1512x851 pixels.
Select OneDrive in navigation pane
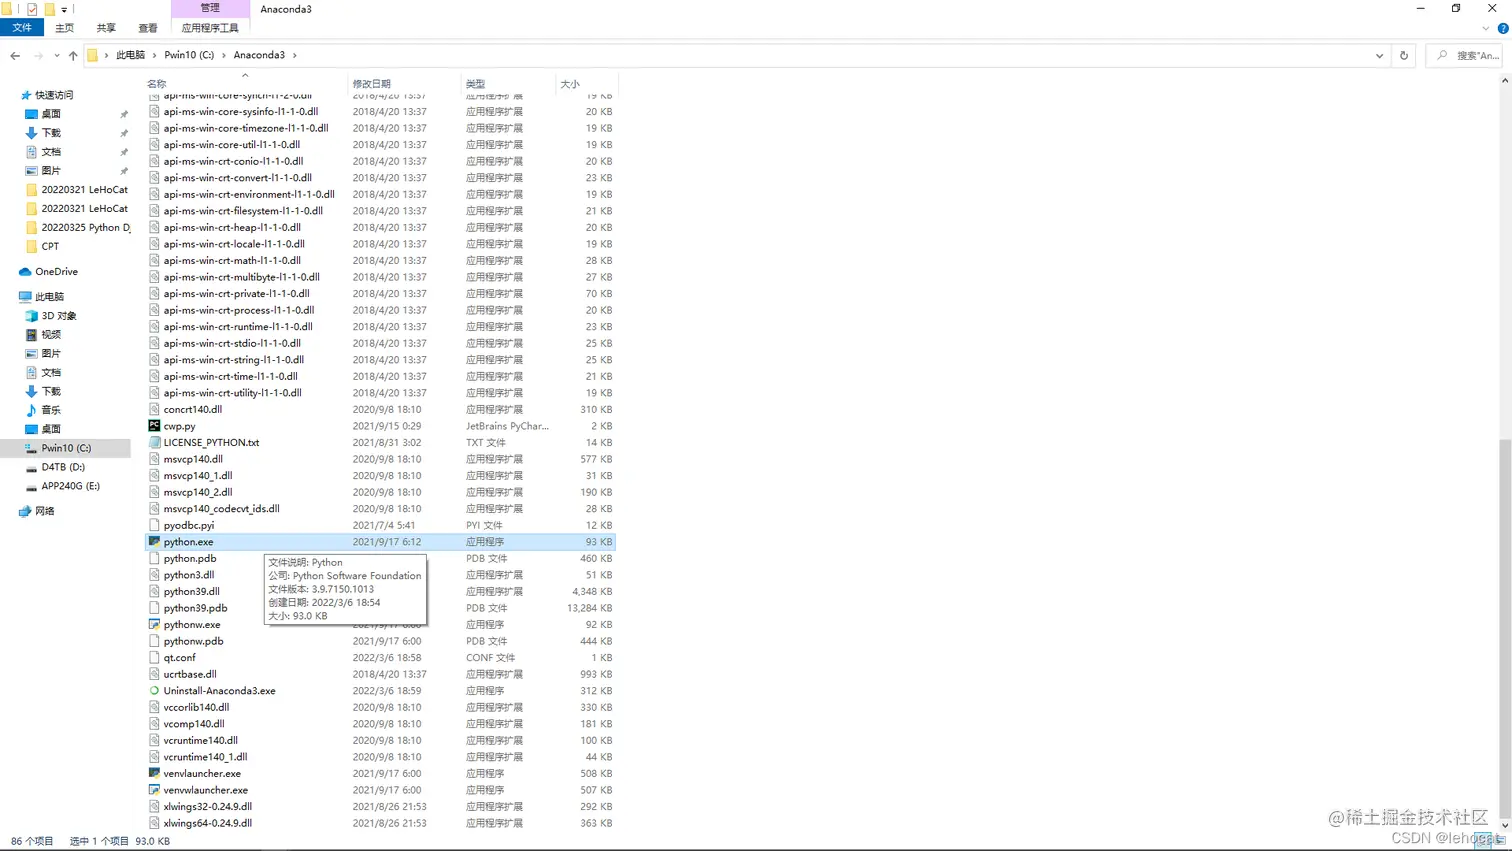(x=56, y=271)
